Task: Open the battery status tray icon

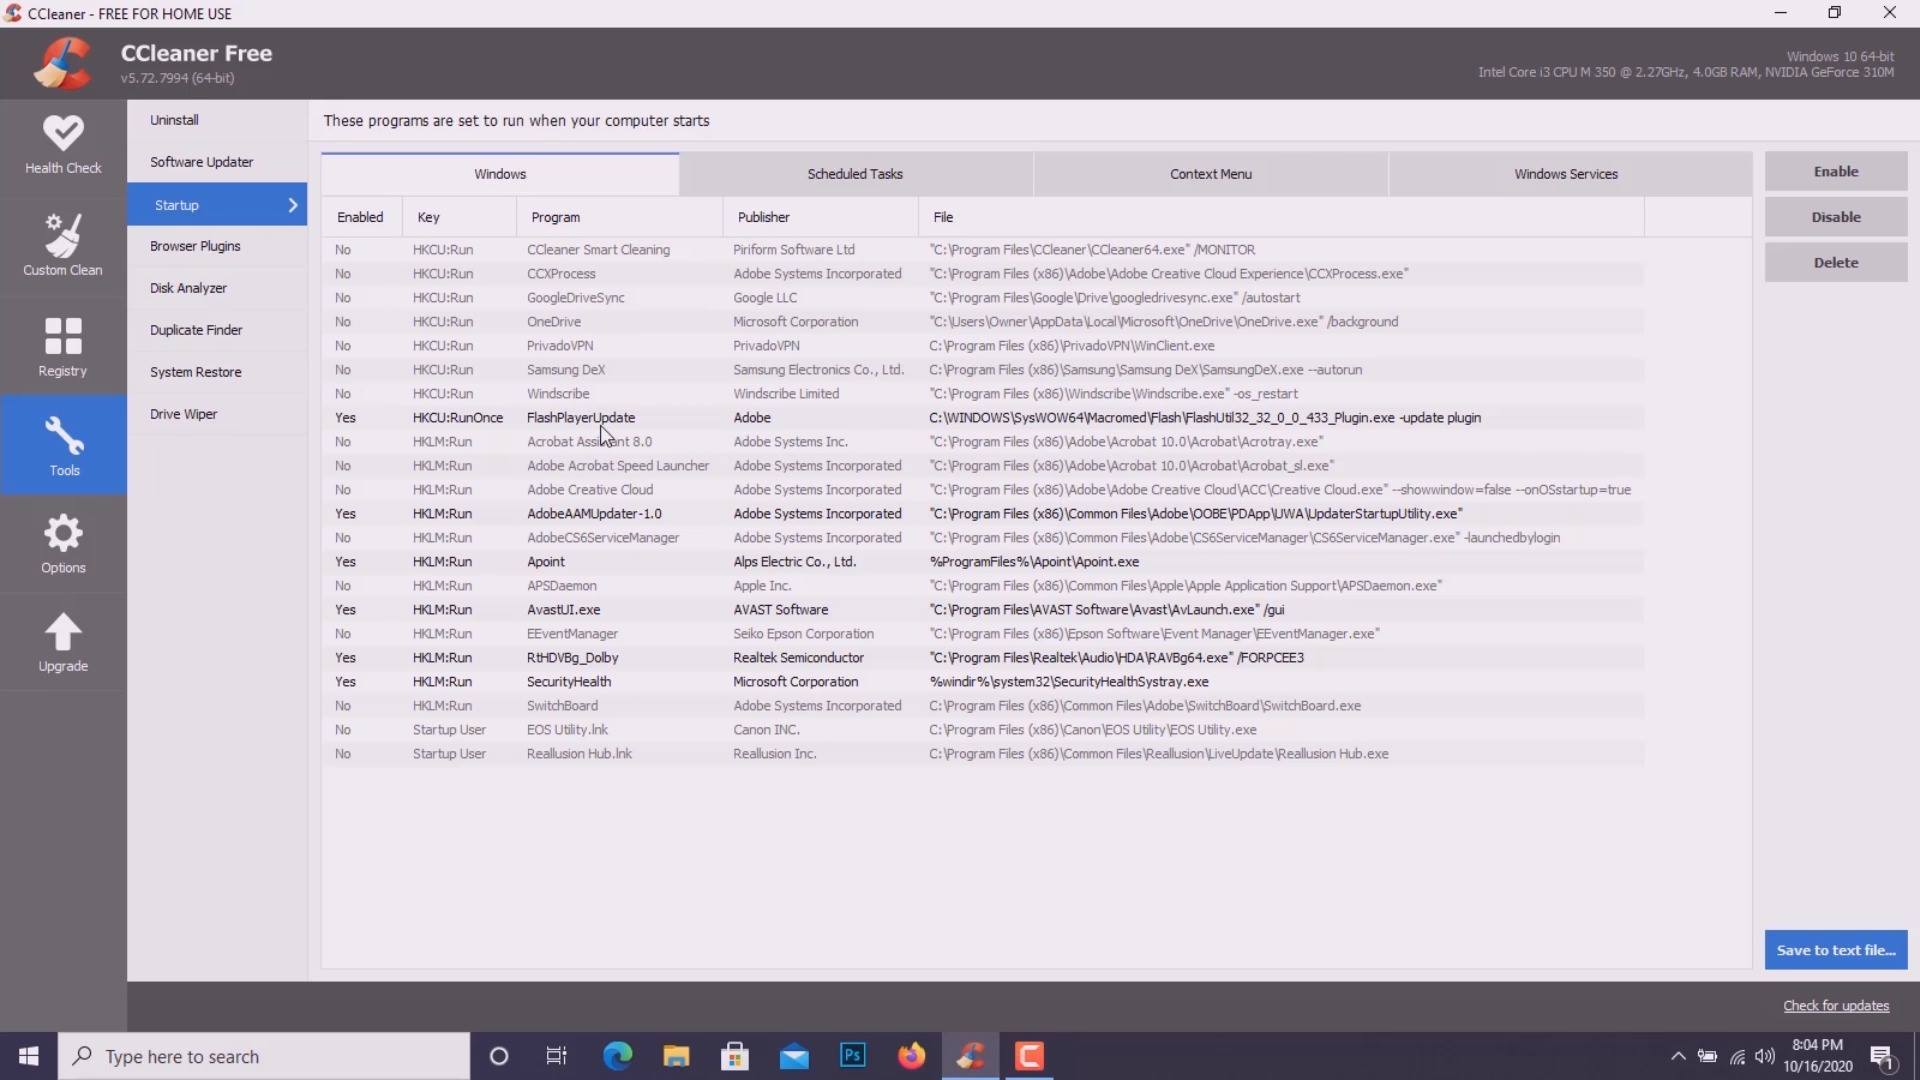Action: pyautogui.click(x=1707, y=1056)
